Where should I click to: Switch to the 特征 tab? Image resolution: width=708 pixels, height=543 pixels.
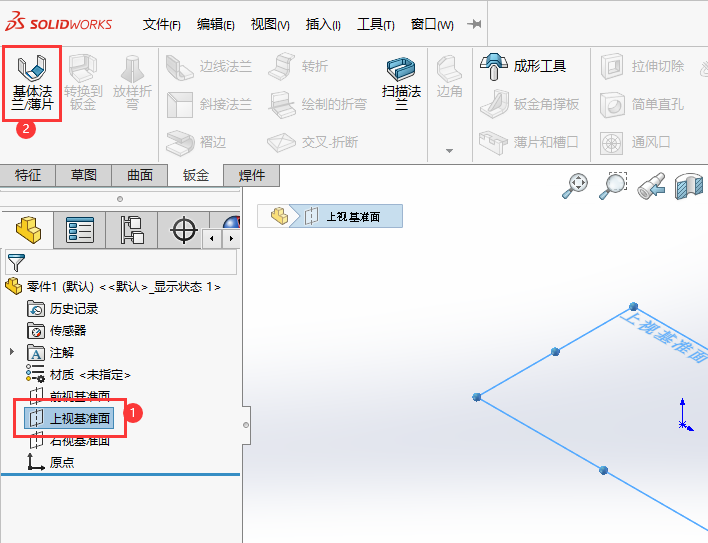[x=28, y=175]
